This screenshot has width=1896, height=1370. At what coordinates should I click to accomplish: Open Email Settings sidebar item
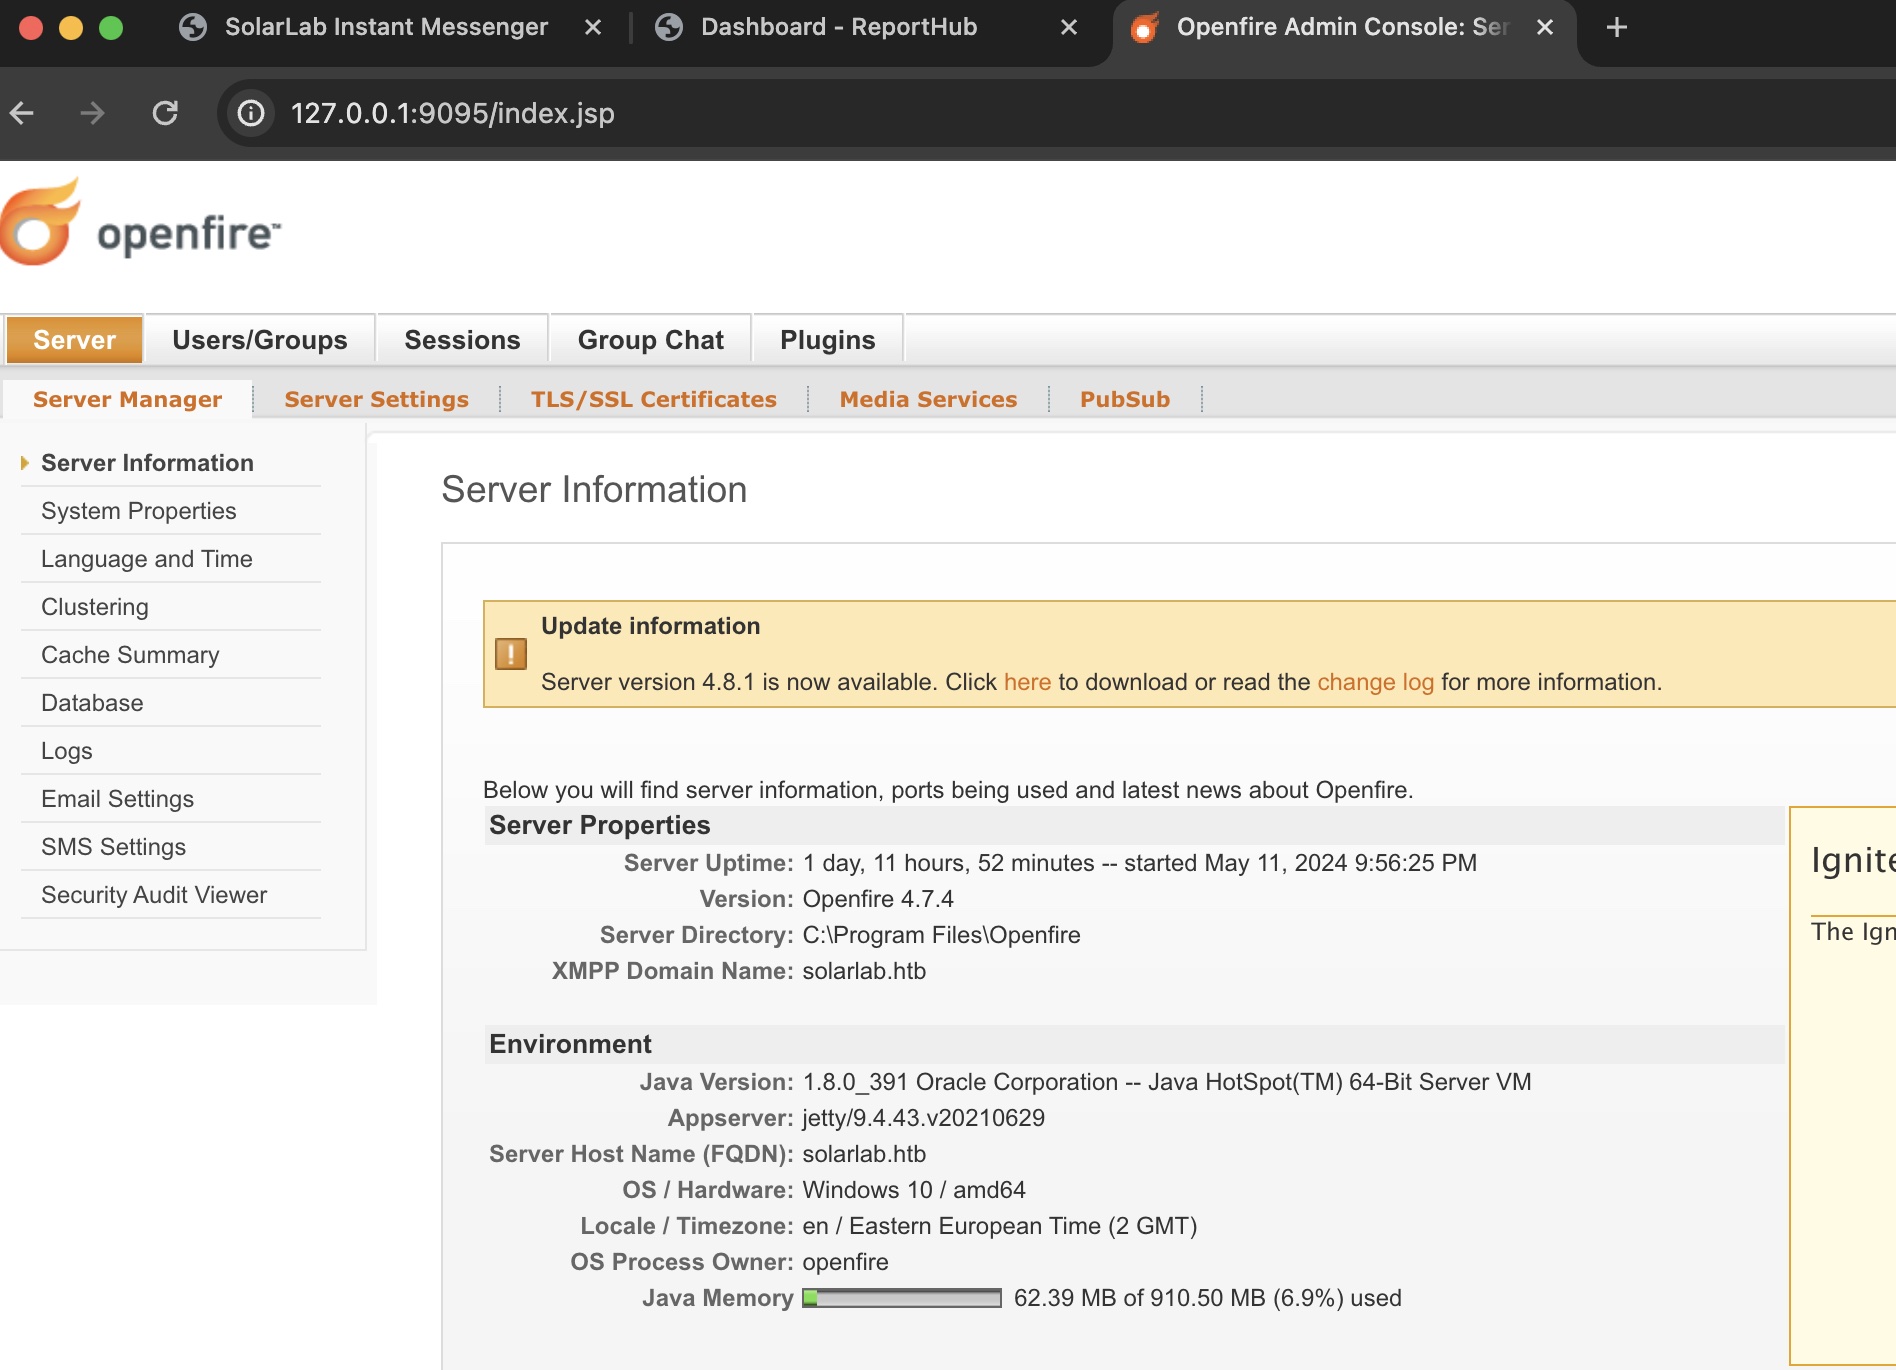pyautogui.click(x=118, y=799)
